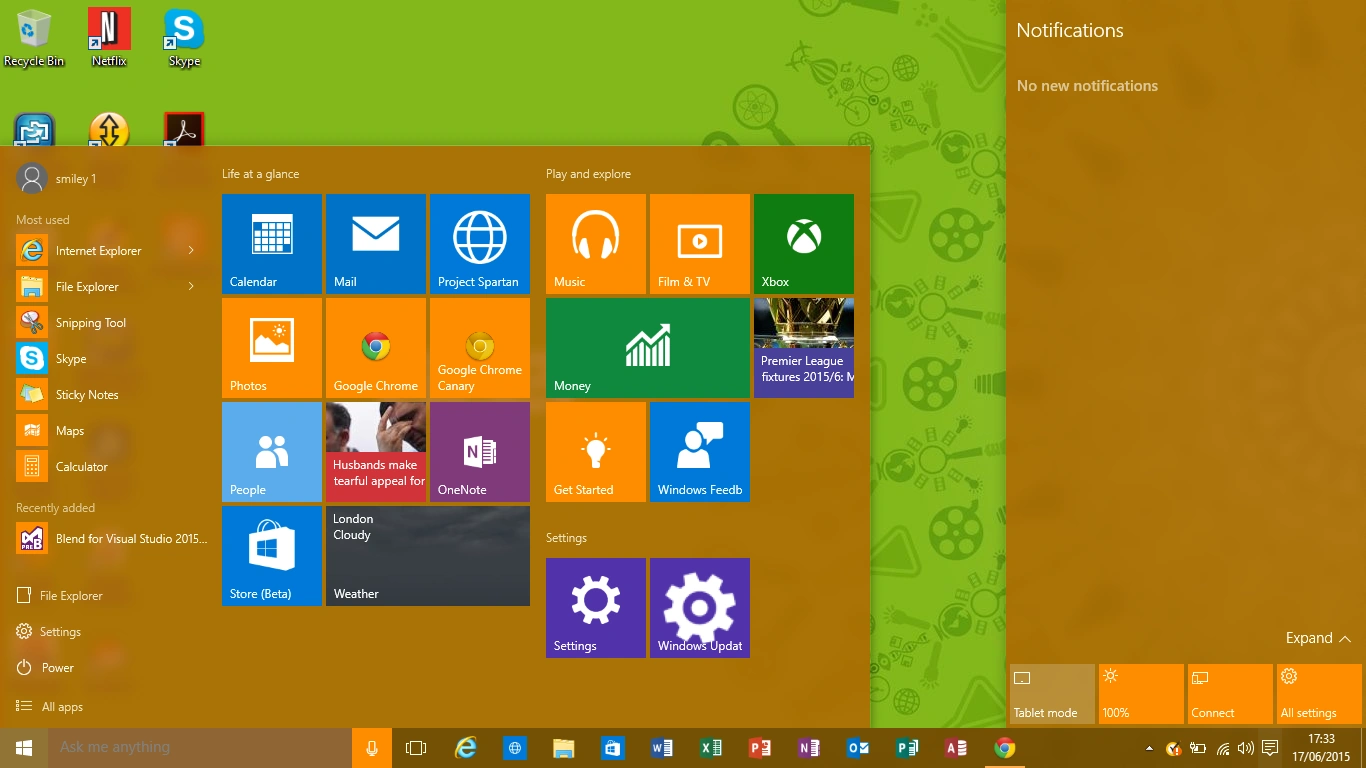Viewport: 1366px width, 768px height.
Task: Toggle the Action Center notifications icon
Action: pos(1270,748)
